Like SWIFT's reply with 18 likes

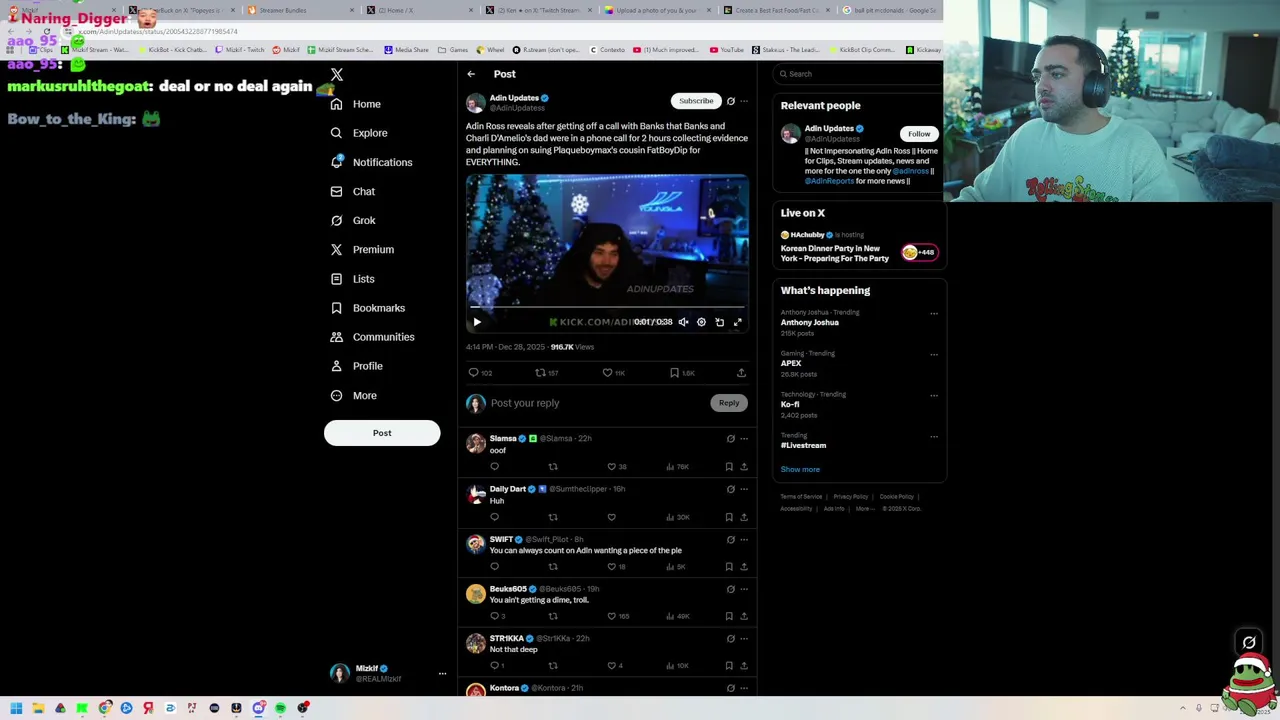[616, 567]
